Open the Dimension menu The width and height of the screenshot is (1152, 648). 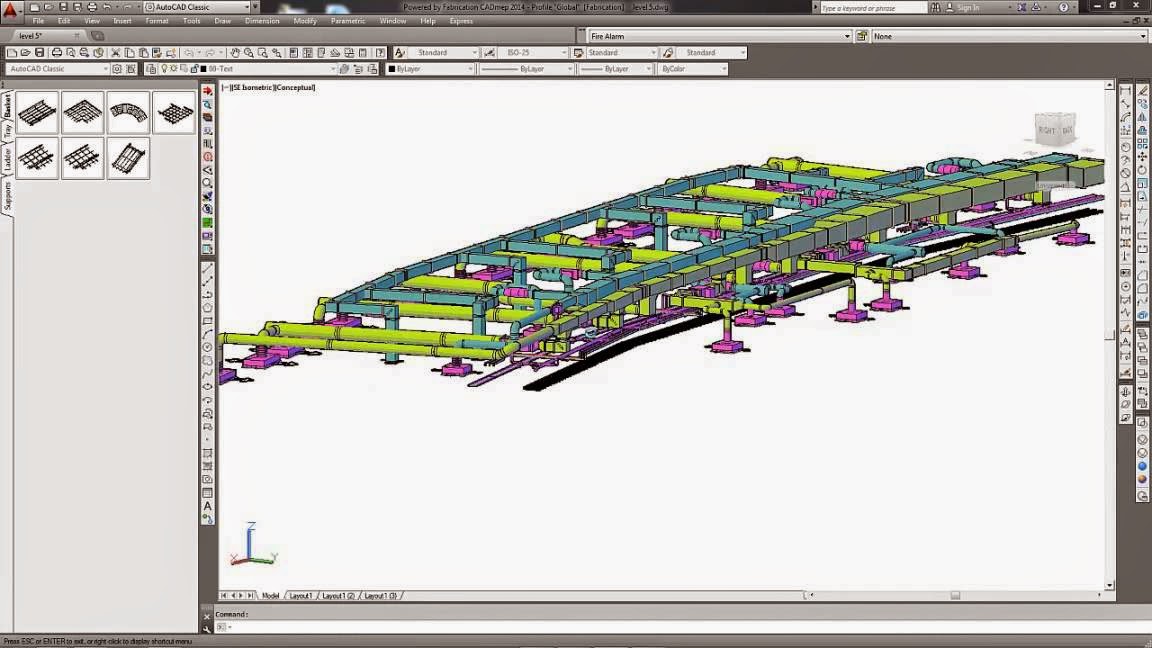[262, 21]
